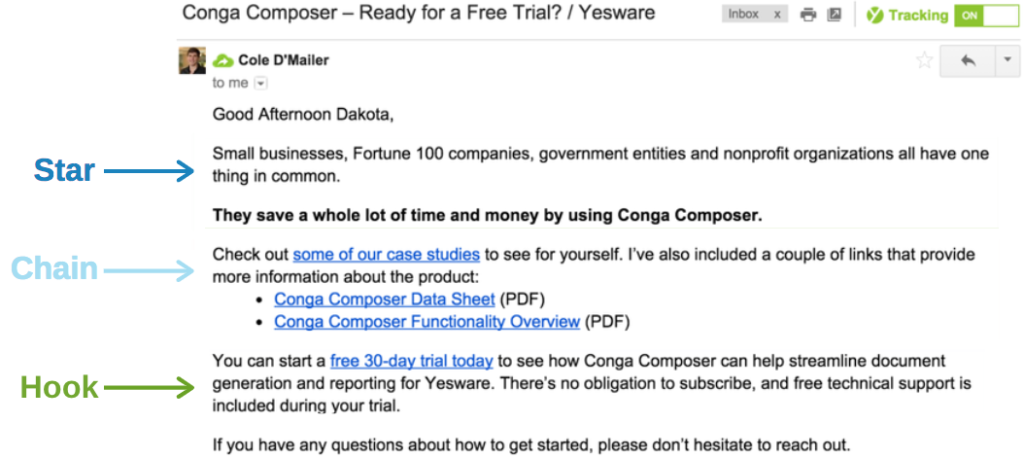Open Conga Composer Functionality Overview link
This screenshot has width=1024, height=459.
pyautogui.click(x=427, y=321)
